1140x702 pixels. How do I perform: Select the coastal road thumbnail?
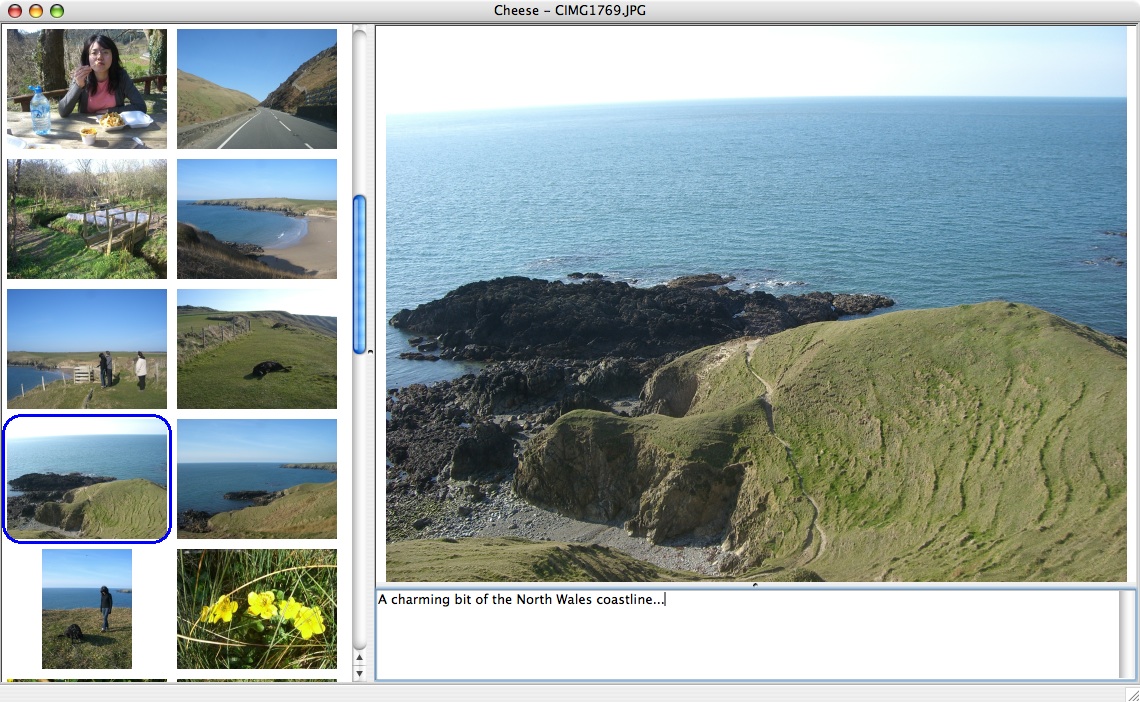click(257, 89)
